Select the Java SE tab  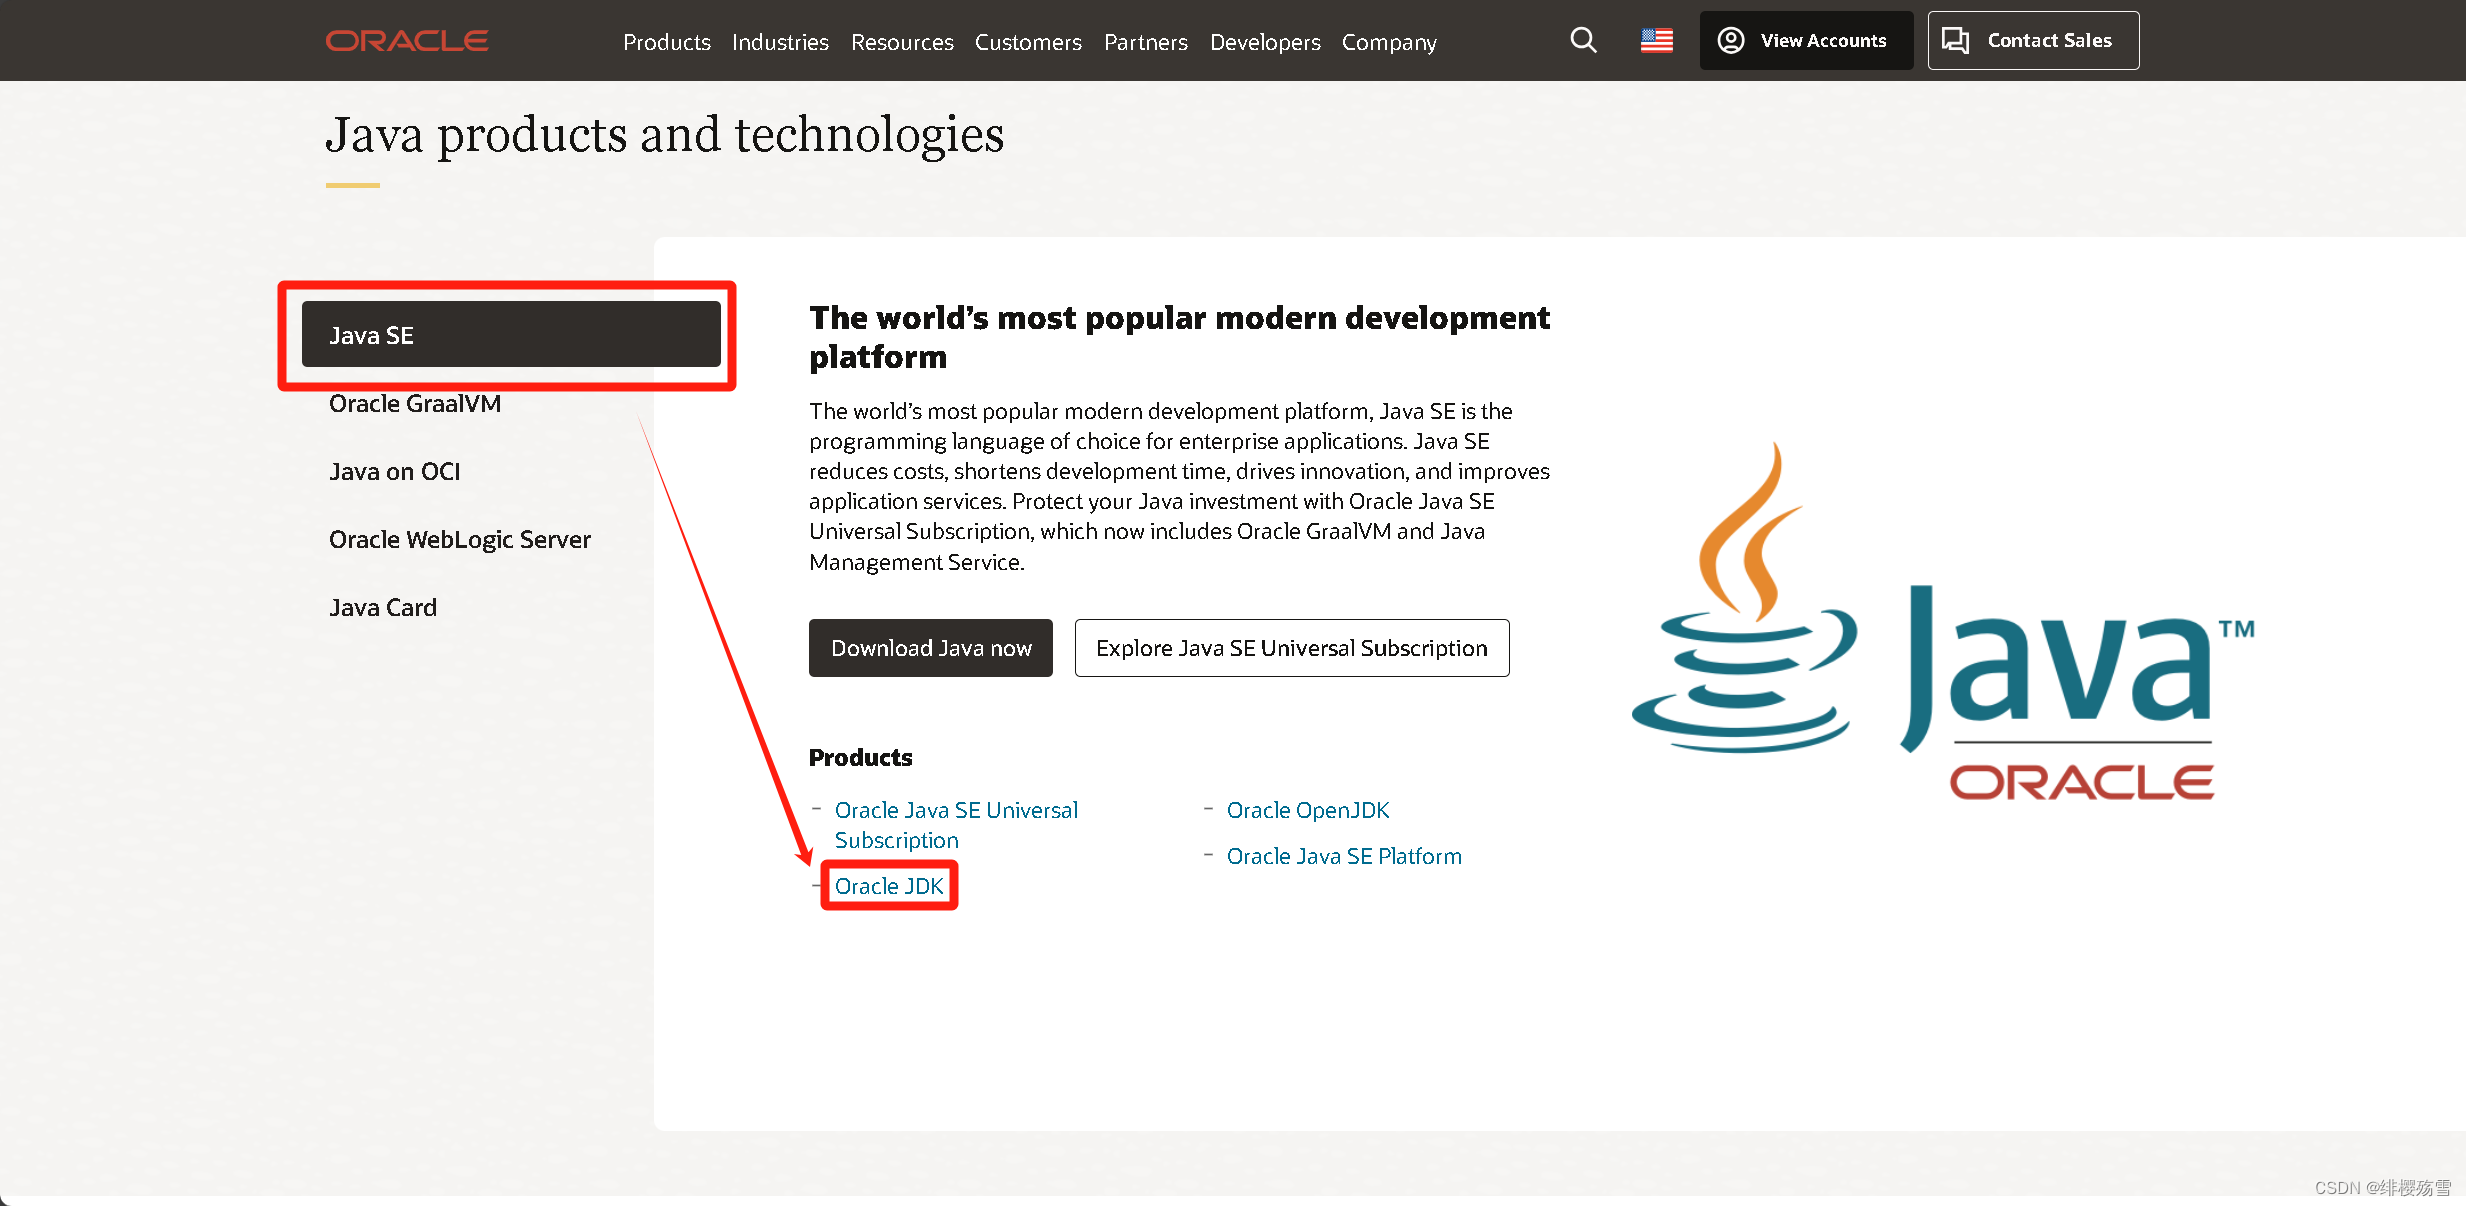click(x=511, y=335)
